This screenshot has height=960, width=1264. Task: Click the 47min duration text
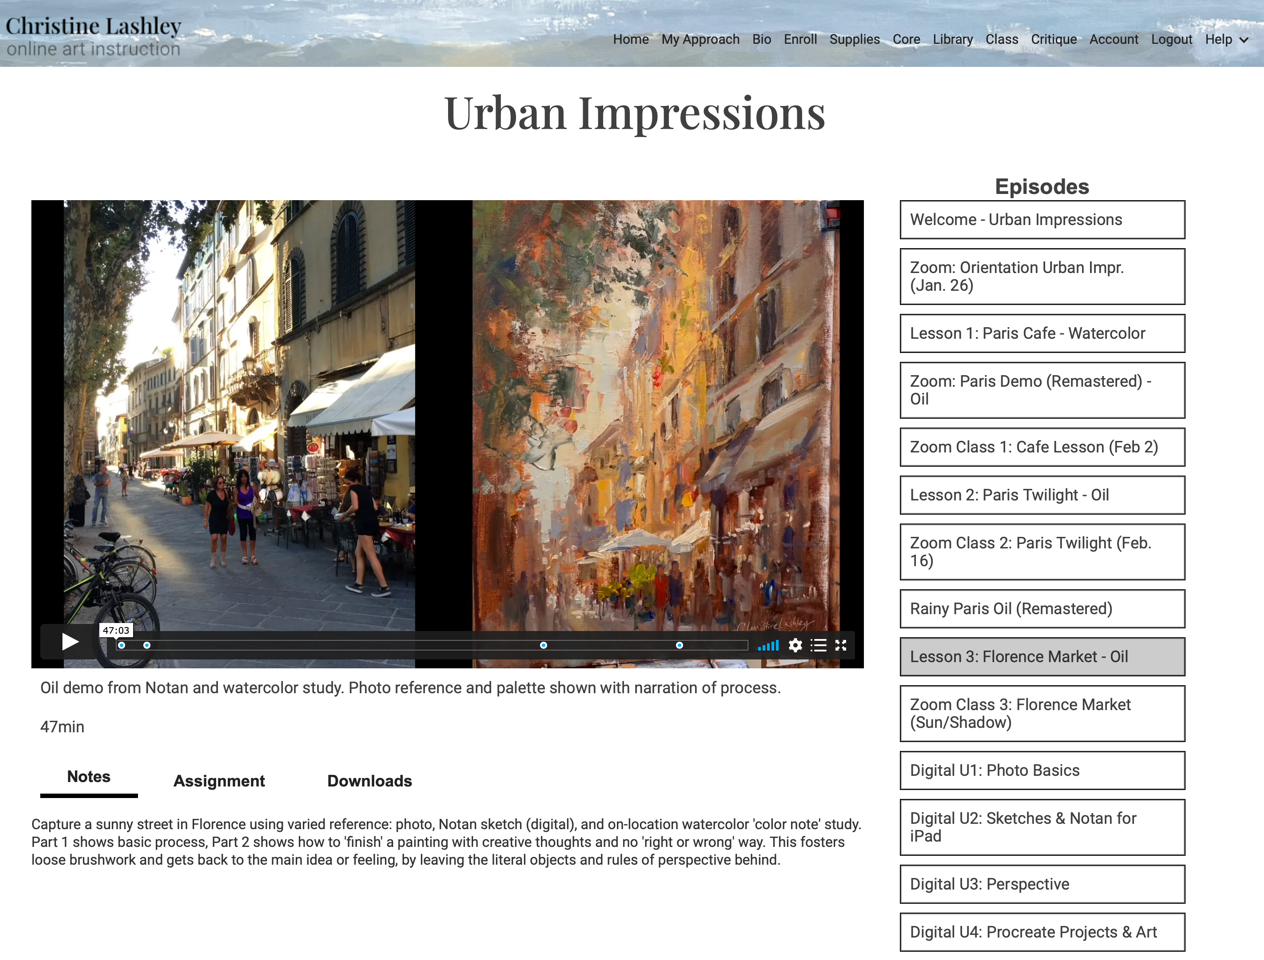(62, 728)
